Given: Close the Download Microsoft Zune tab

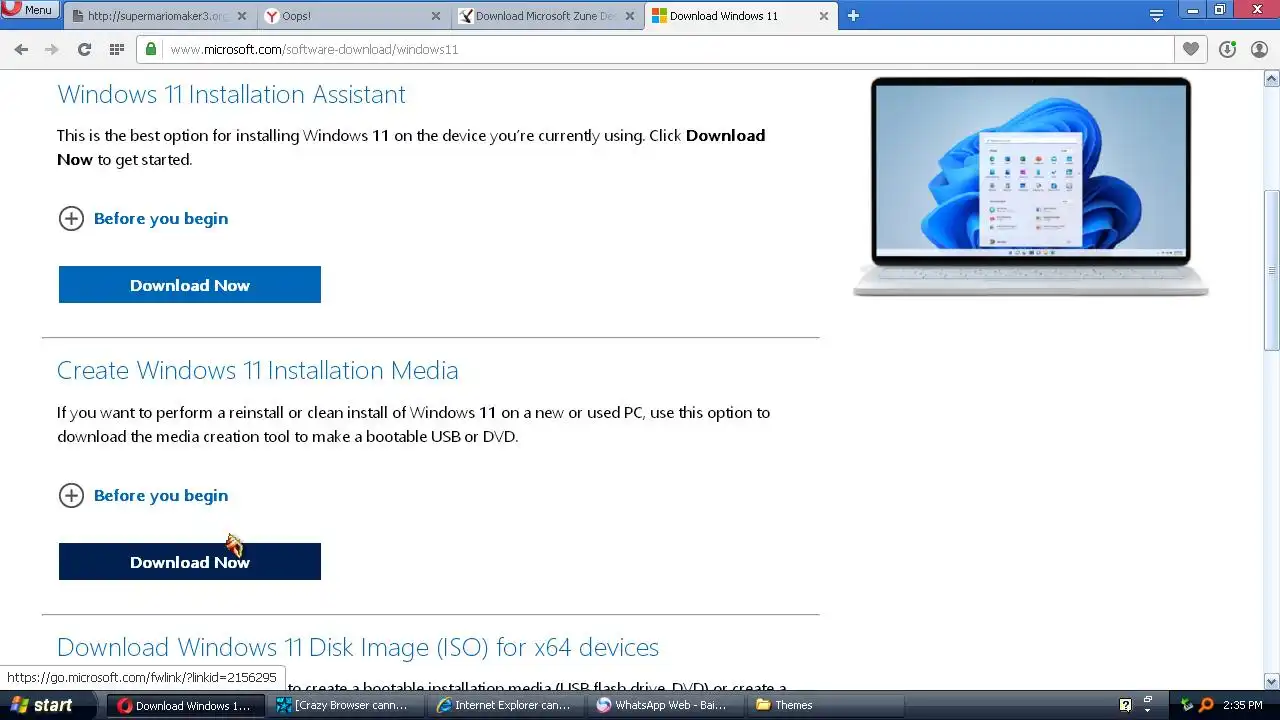Looking at the screenshot, I should 628,16.
